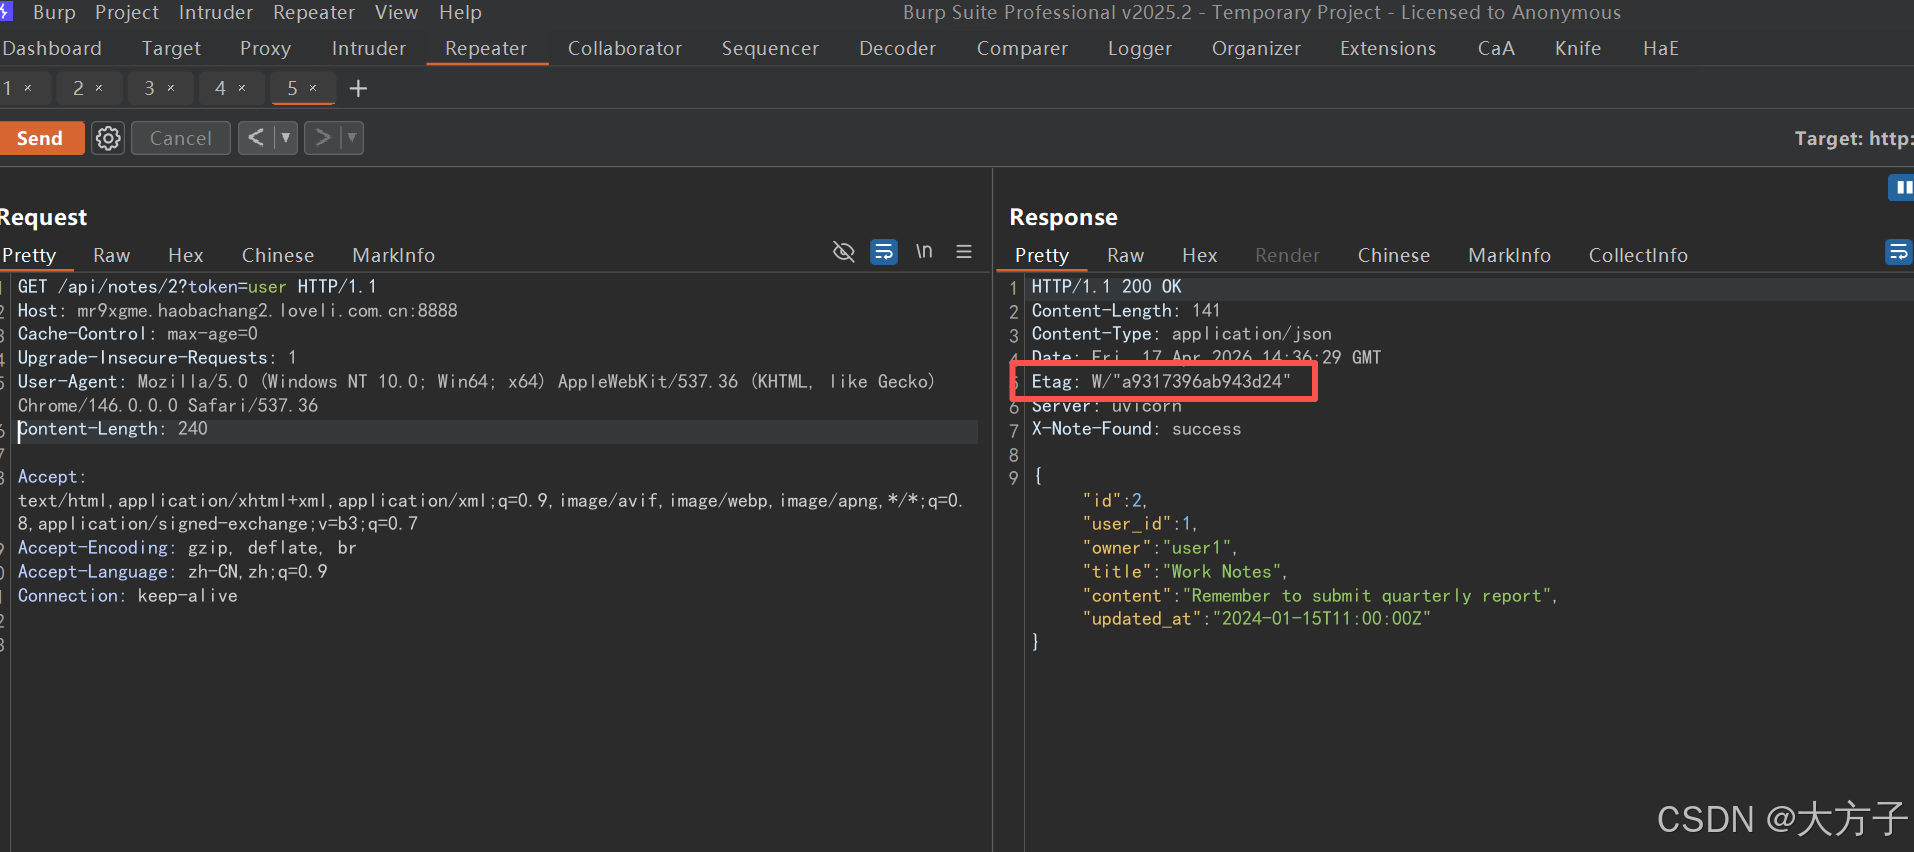Screen dimensions: 1914x852
Task: Open the back-history dropdown arrow
Action: (286, 138)
